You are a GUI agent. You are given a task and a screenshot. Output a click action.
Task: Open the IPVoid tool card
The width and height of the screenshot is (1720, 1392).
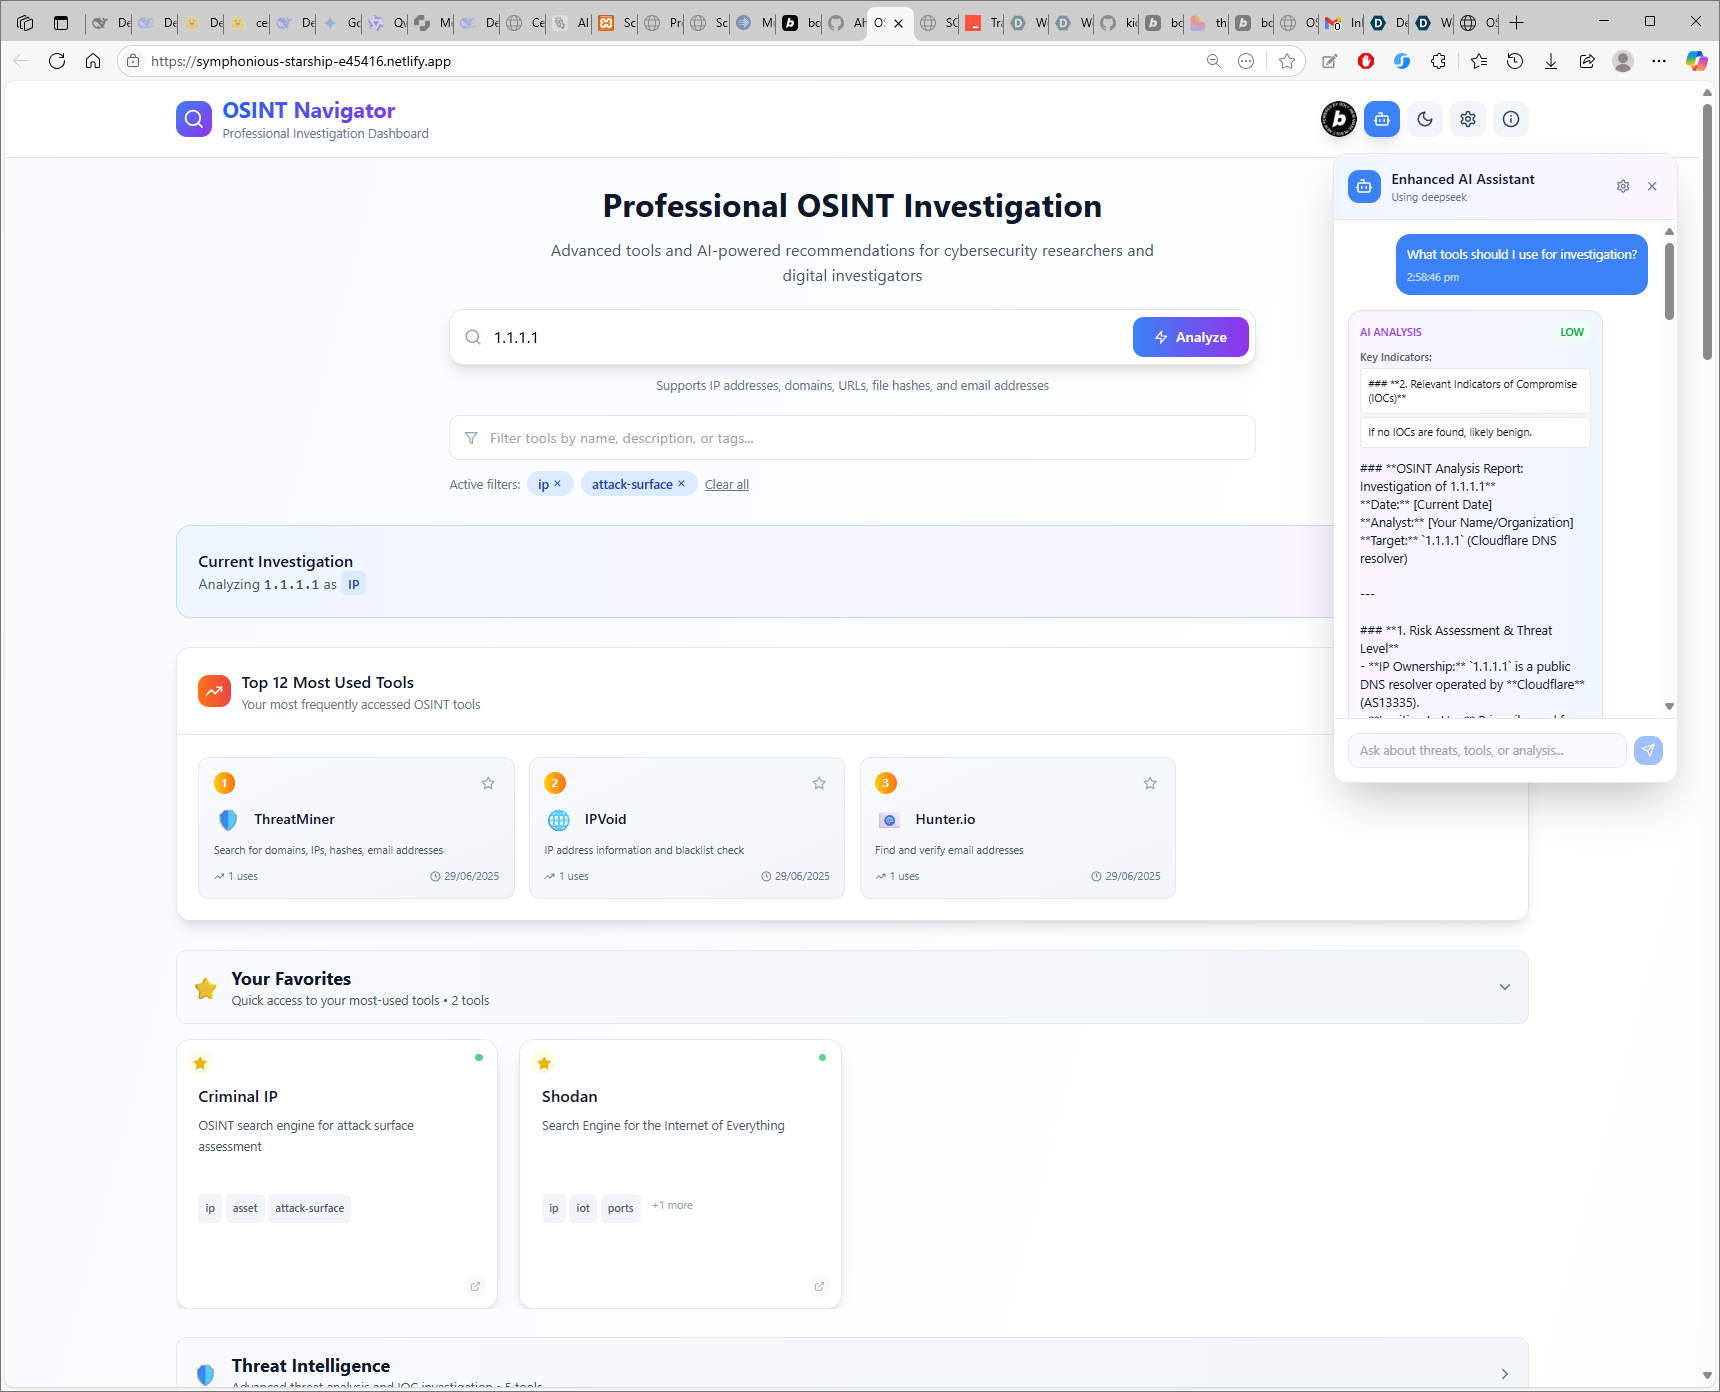pos(687,828)
